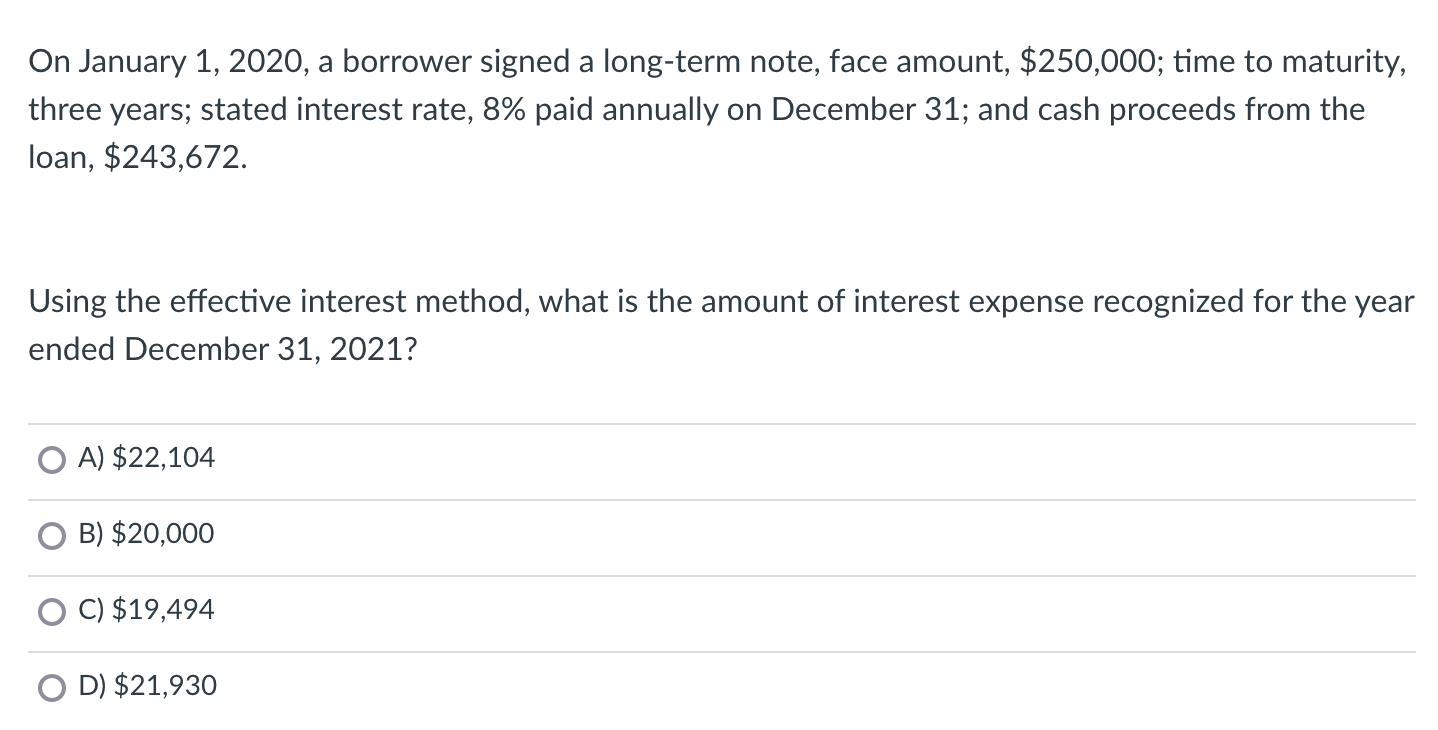Select the radio button for option D

pos(50,687)
